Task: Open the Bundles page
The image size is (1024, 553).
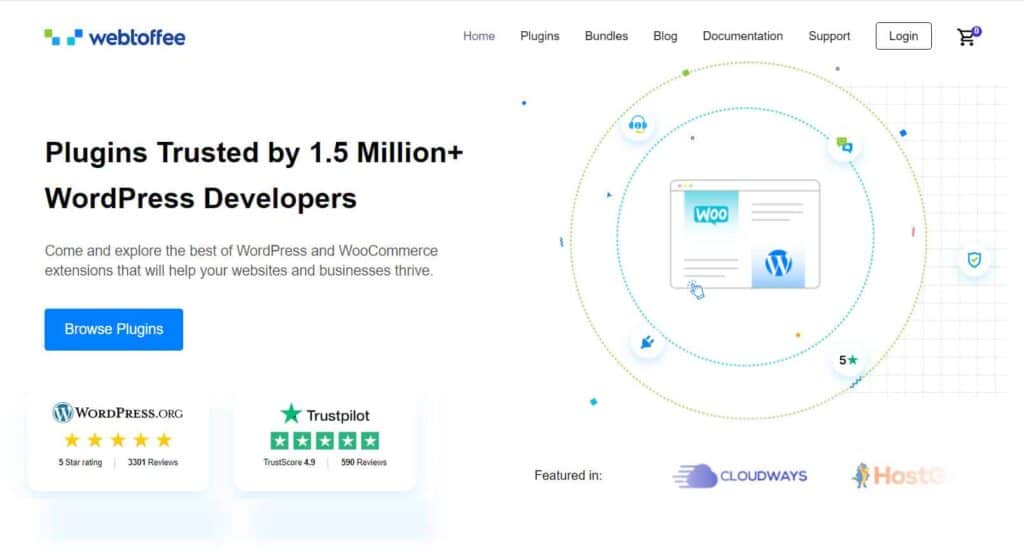Action: point(606,36)
